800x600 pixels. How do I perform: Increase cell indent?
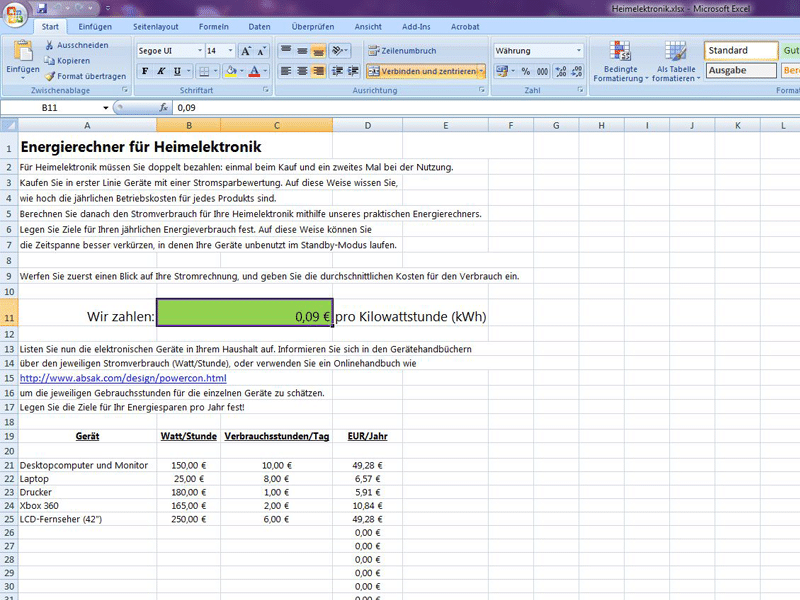coord(353,71)
